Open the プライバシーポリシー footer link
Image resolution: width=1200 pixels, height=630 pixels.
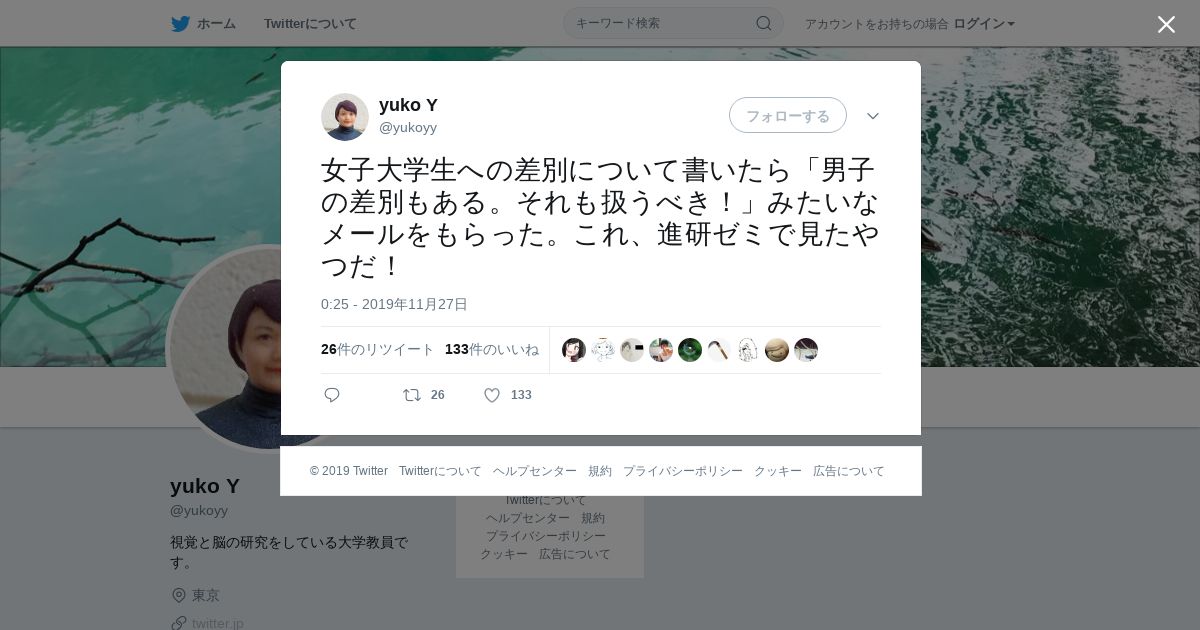tap(683, 471)
